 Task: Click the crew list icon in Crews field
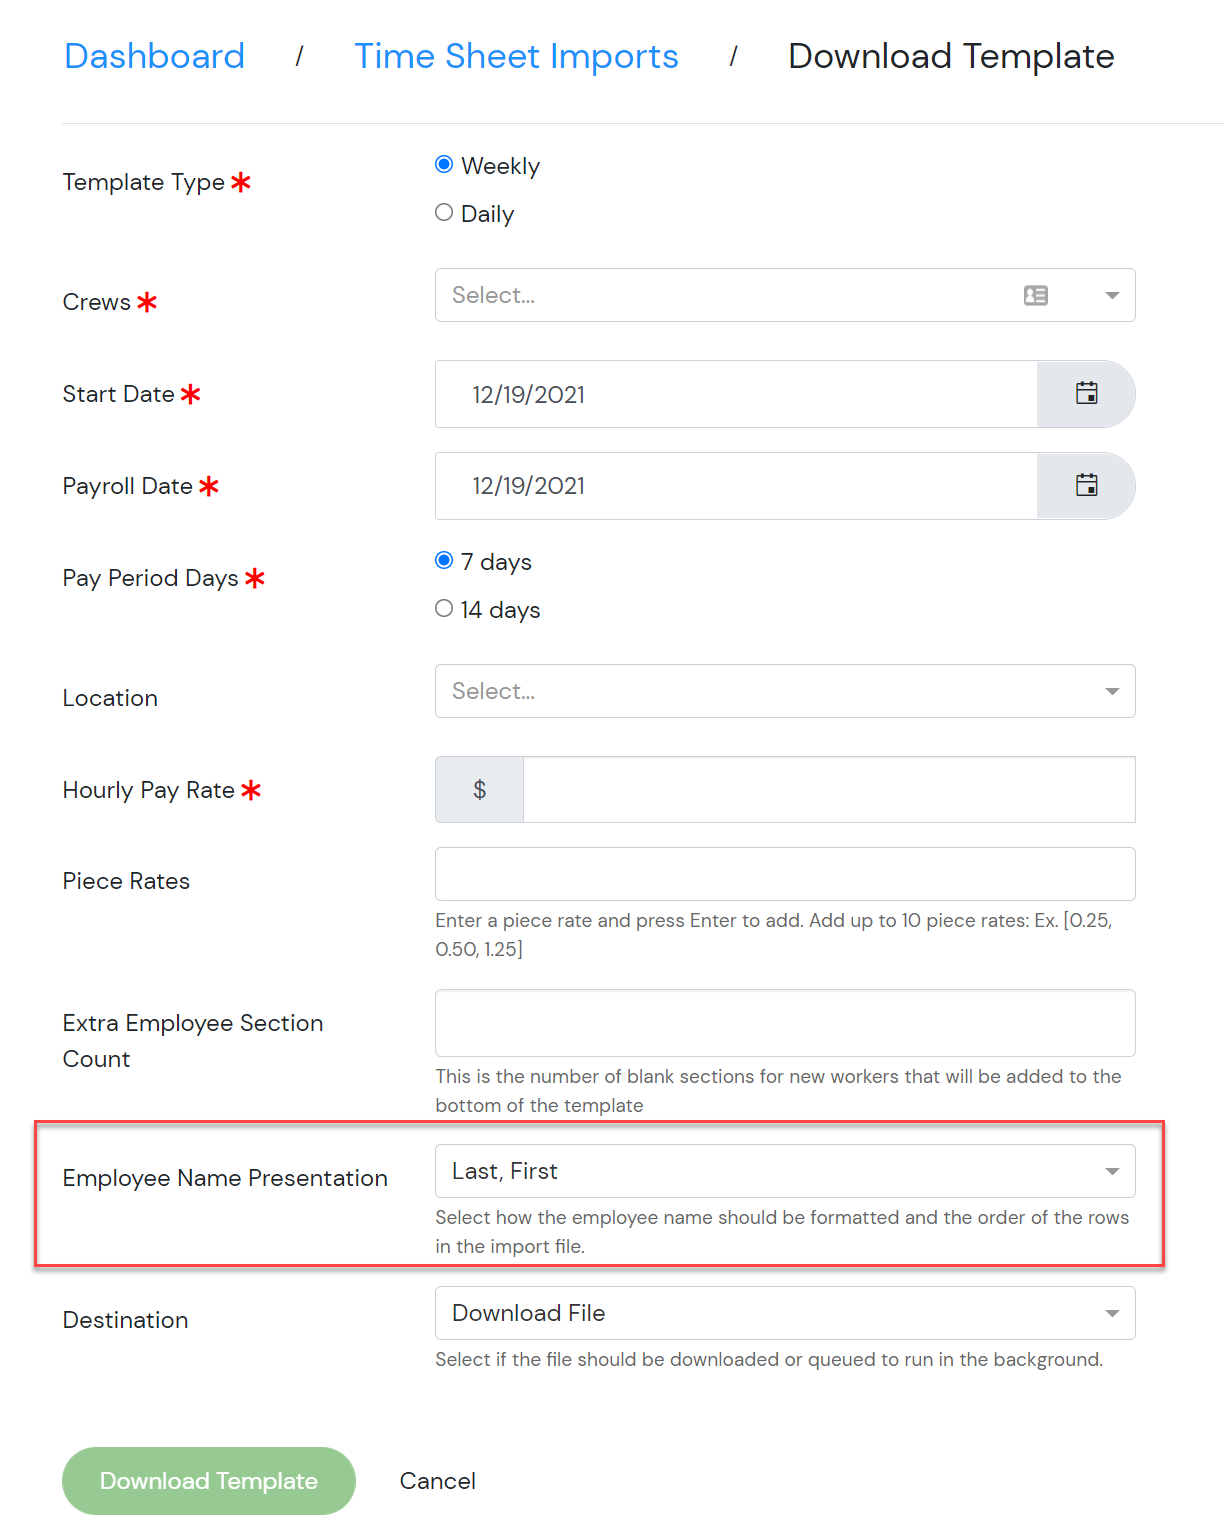tap(1036, 296)
